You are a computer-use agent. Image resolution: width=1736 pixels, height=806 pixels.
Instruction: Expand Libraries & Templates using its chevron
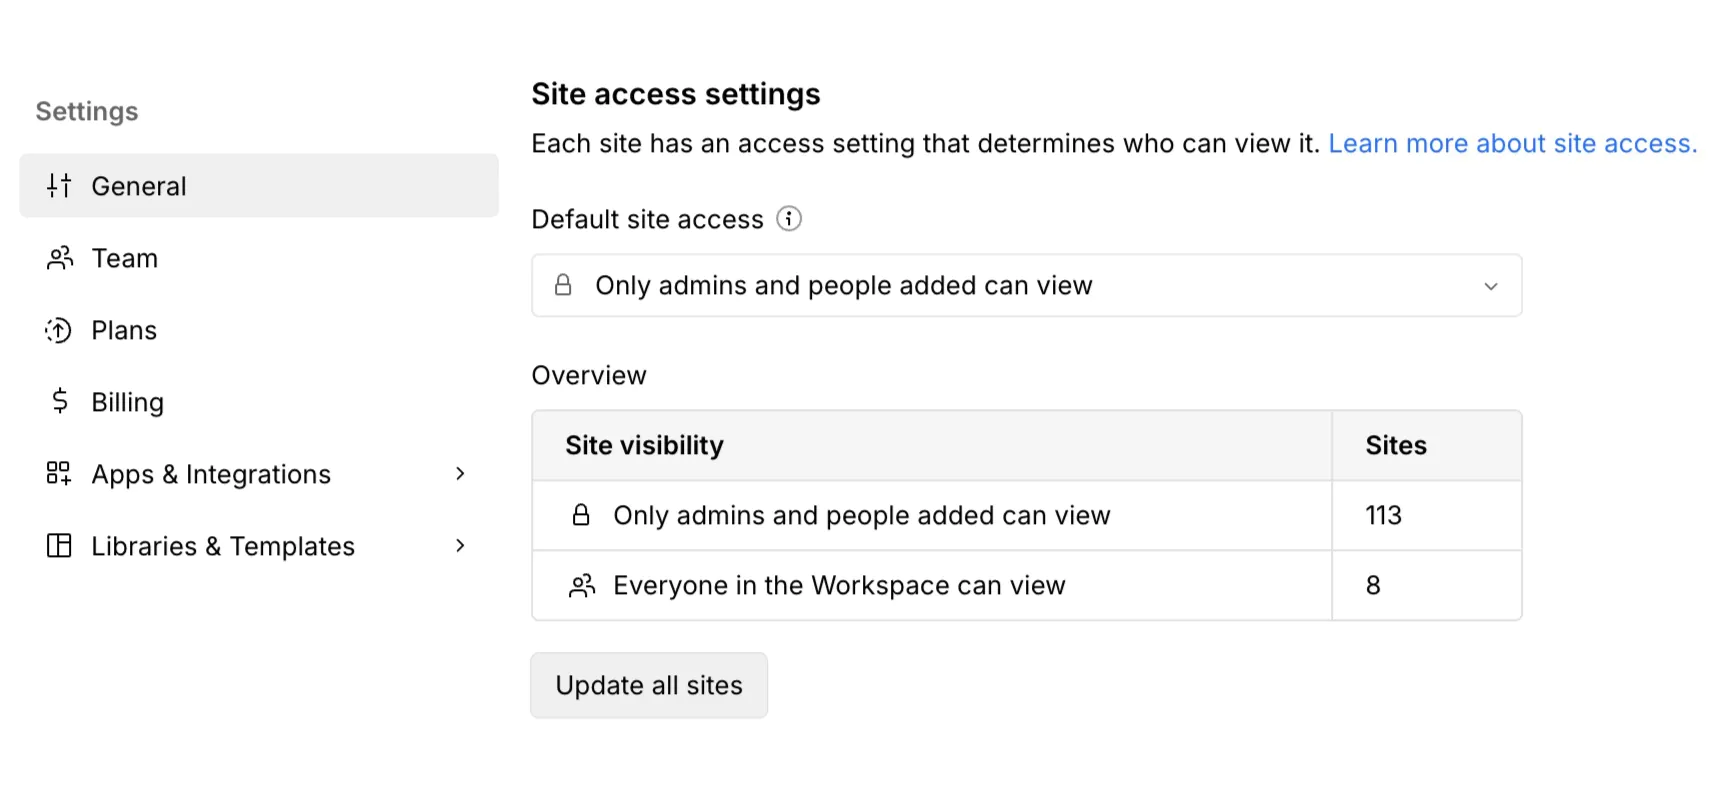tap(460, 546)
